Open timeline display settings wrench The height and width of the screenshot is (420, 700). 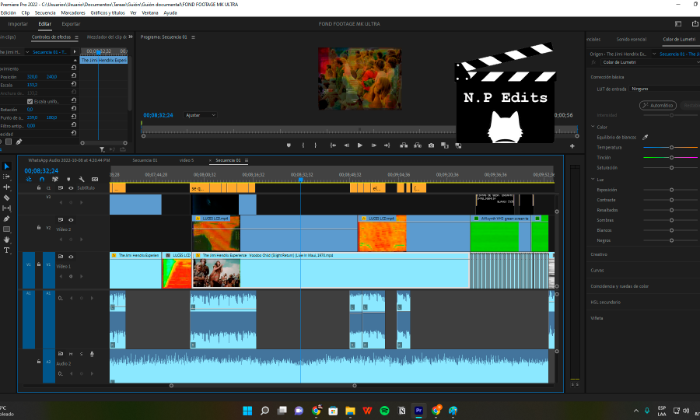click(82, 179)
